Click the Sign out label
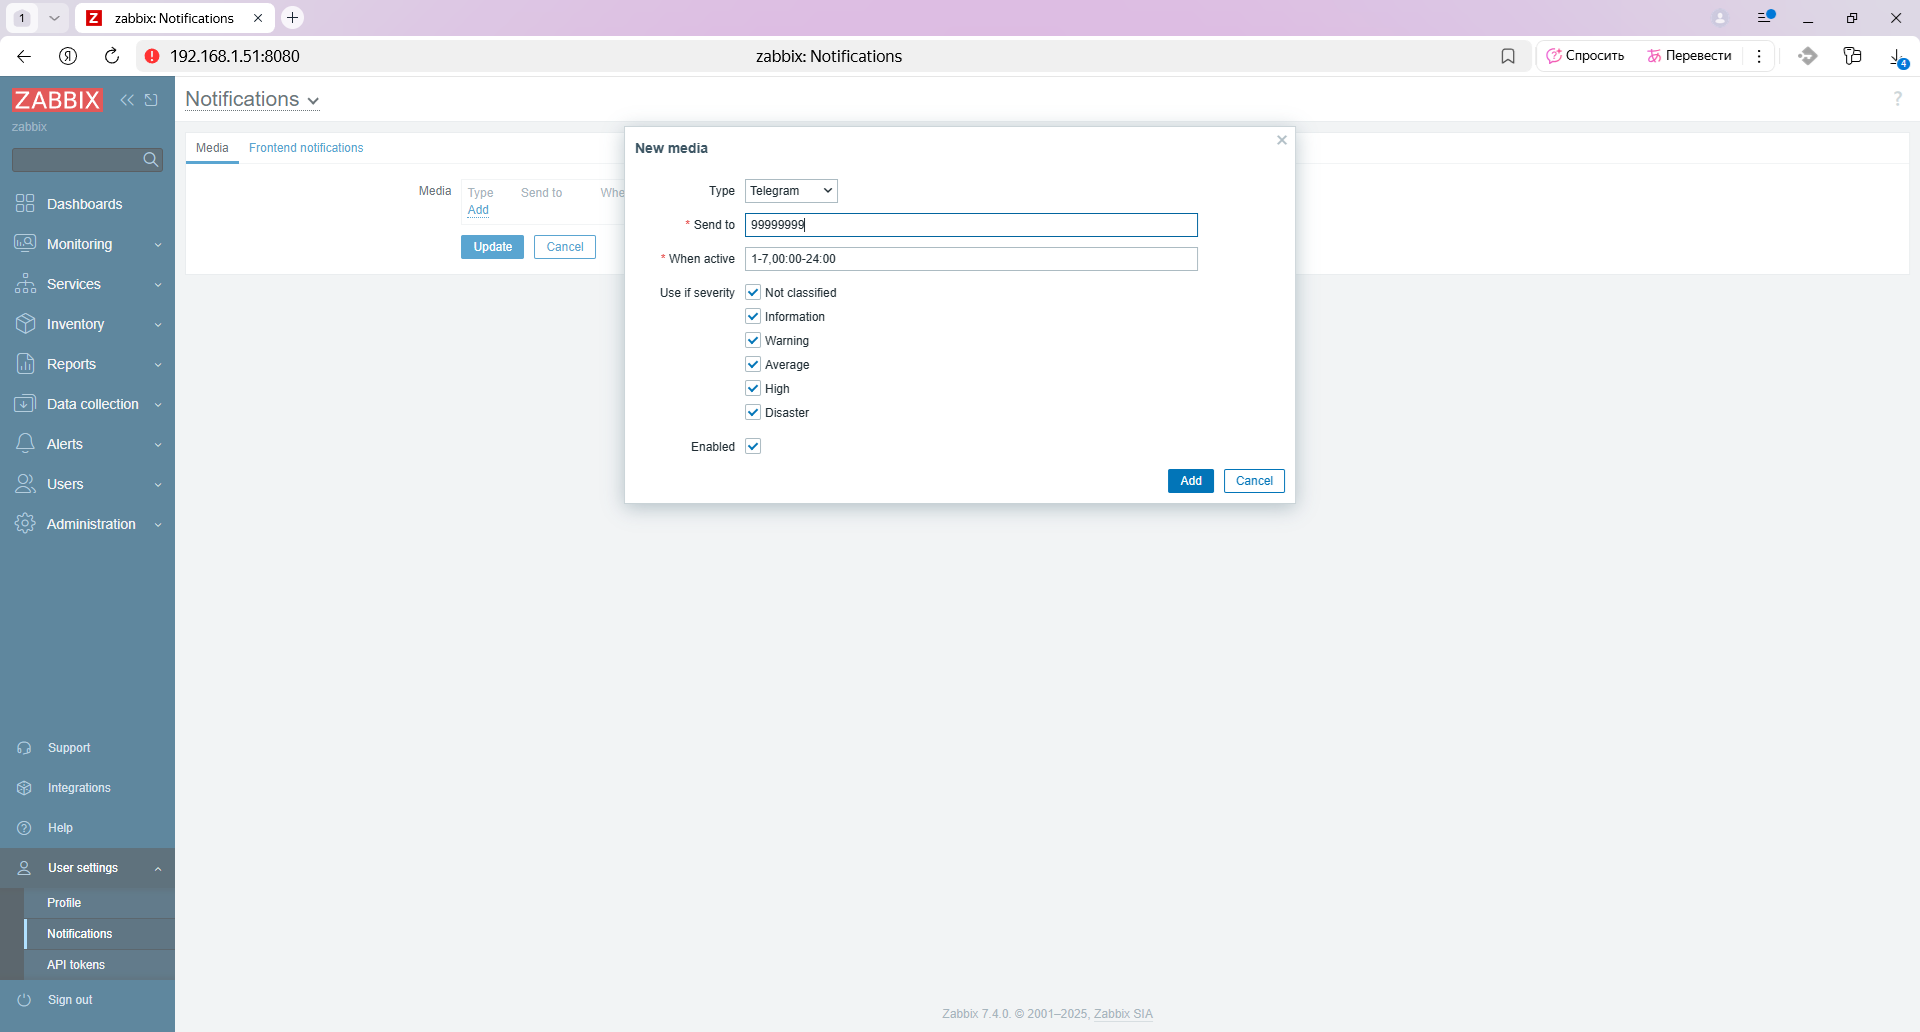Screen dimensions: 1920x1032 [70, 1000]
